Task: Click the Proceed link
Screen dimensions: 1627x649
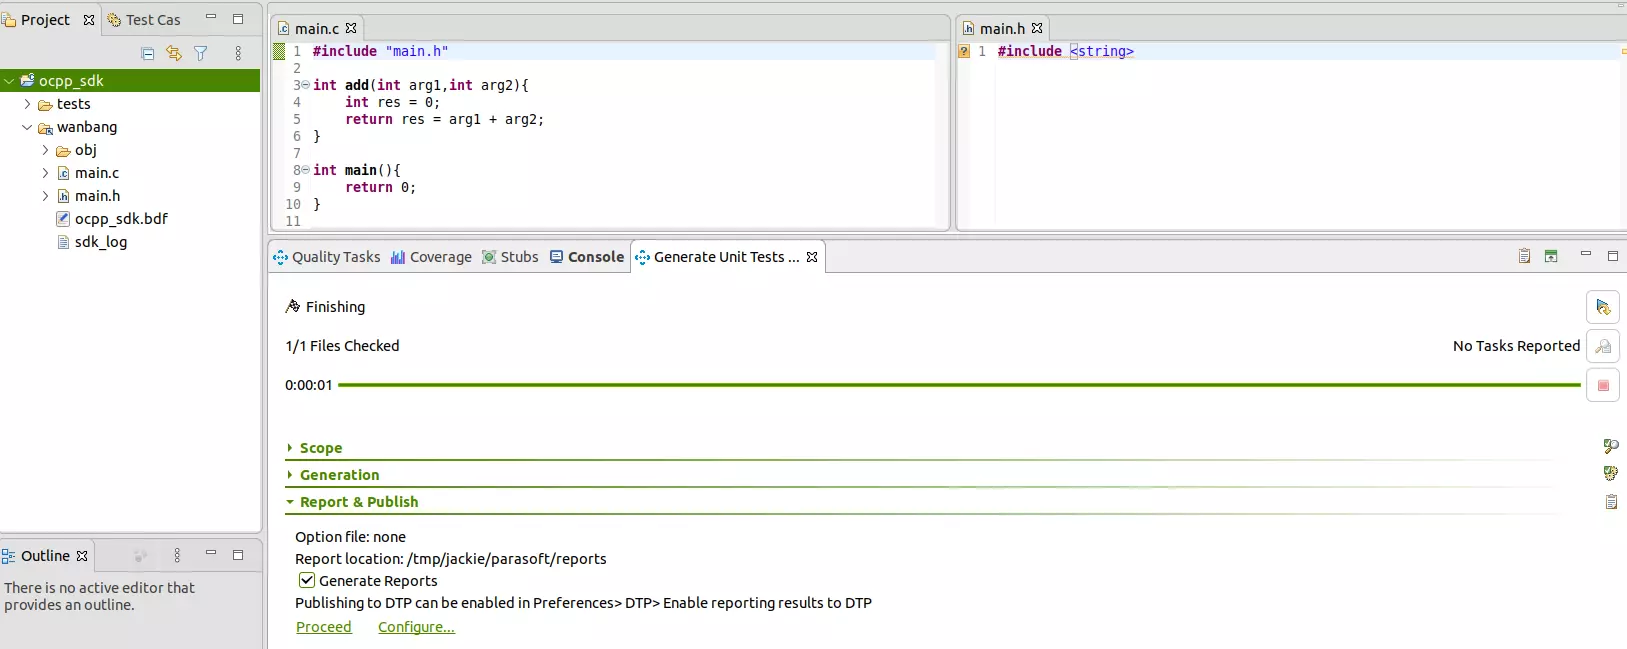Action: [x=323, y=627]
